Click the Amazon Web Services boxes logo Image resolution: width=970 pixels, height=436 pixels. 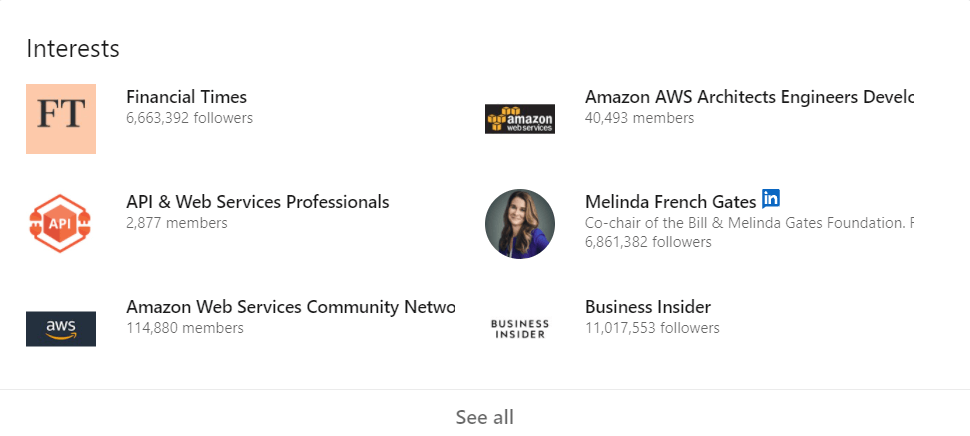tap(519, 119)
